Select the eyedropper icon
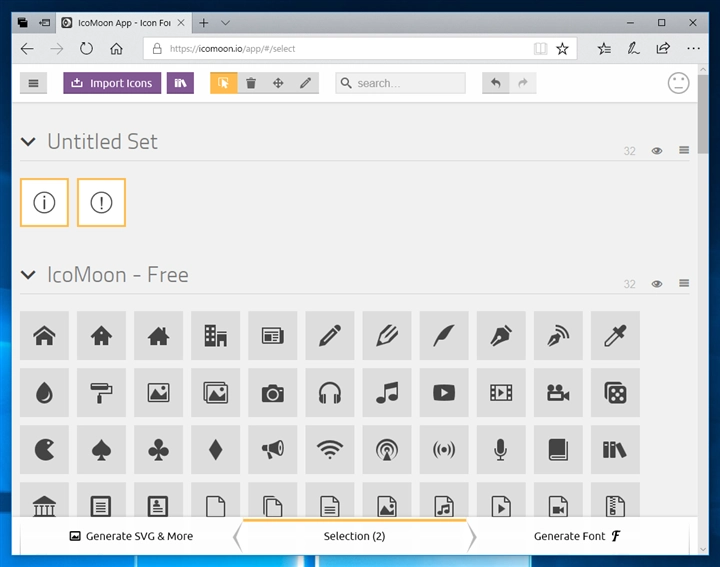 (615, 336)
